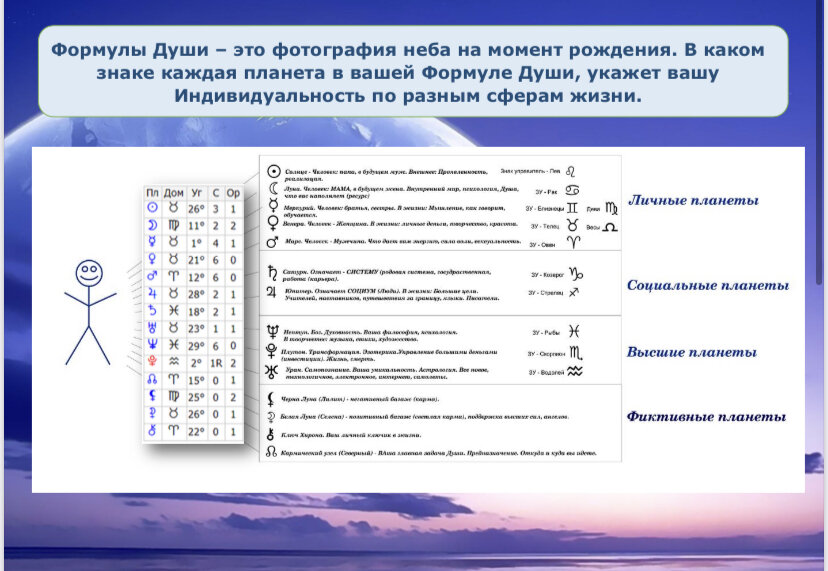Select the Uranus symbol in the legend panel
The height and width of the screenshot is (571, 828).
[x=271, y=371]
